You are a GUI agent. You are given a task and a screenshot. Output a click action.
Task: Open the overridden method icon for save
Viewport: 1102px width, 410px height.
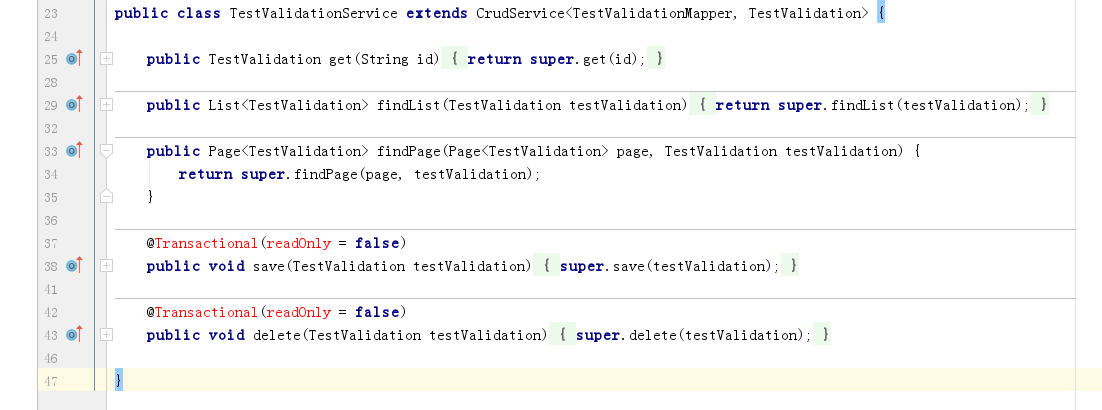73,266
